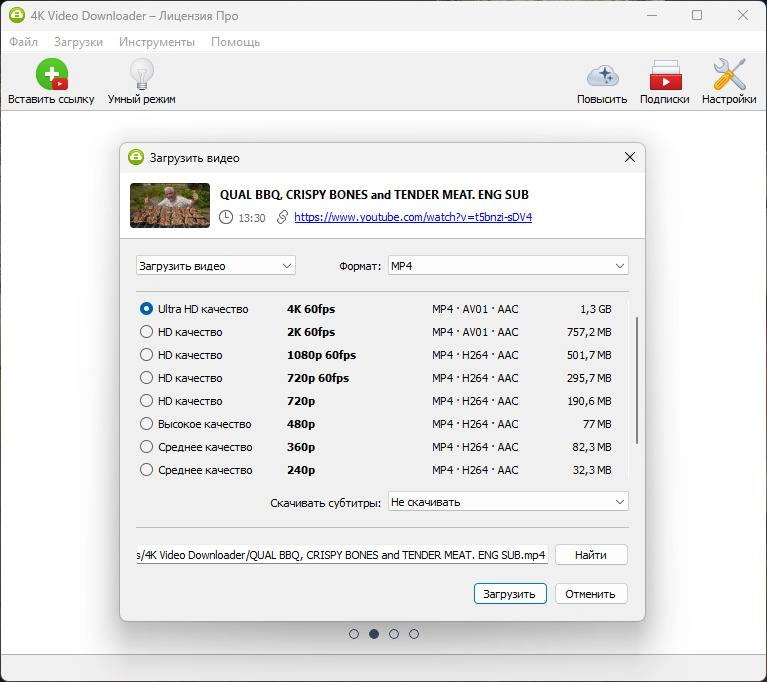This screenshot has width=767, height=682.
Task: Click the '501,7 MB' size value
Action: point(589,355)
